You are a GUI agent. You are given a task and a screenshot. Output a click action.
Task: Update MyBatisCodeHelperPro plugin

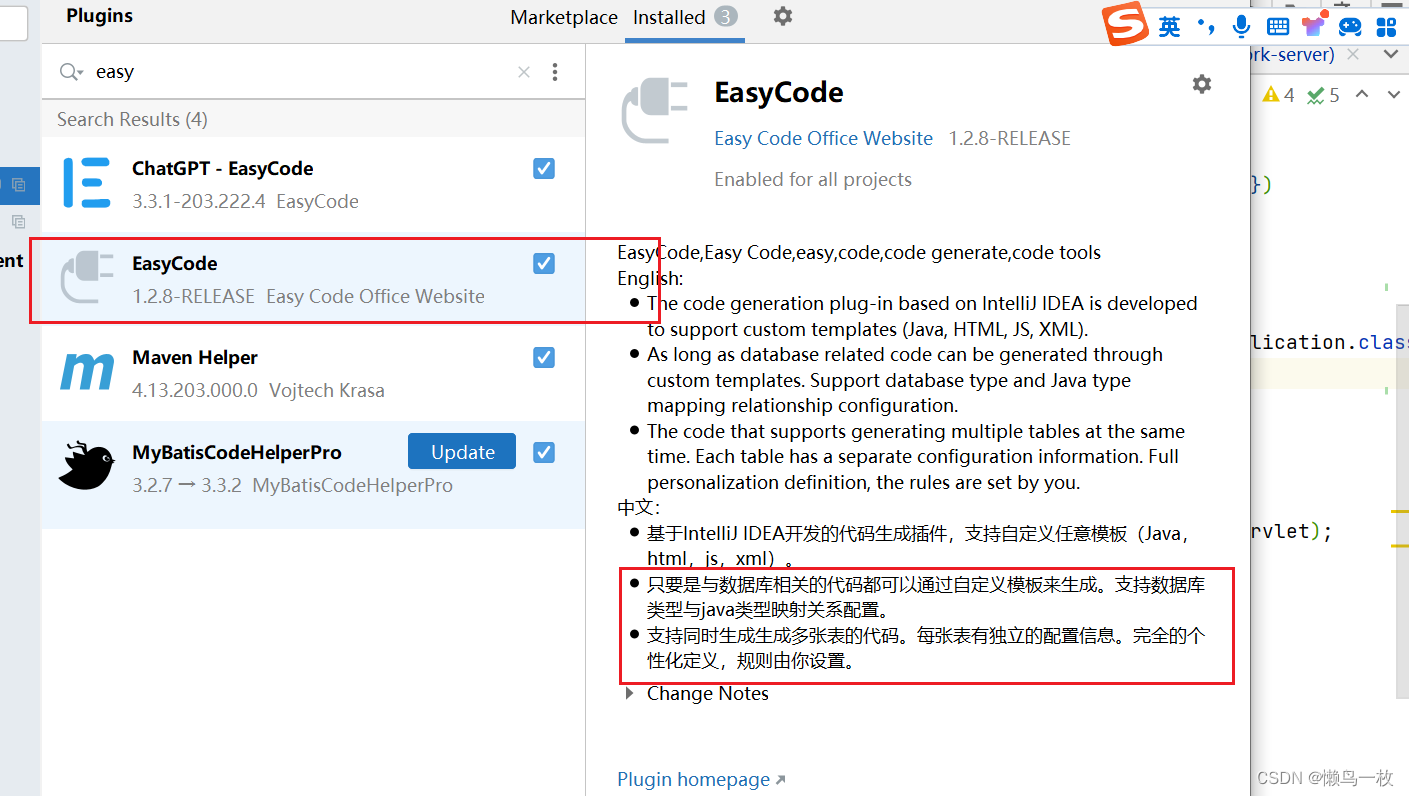462,452
